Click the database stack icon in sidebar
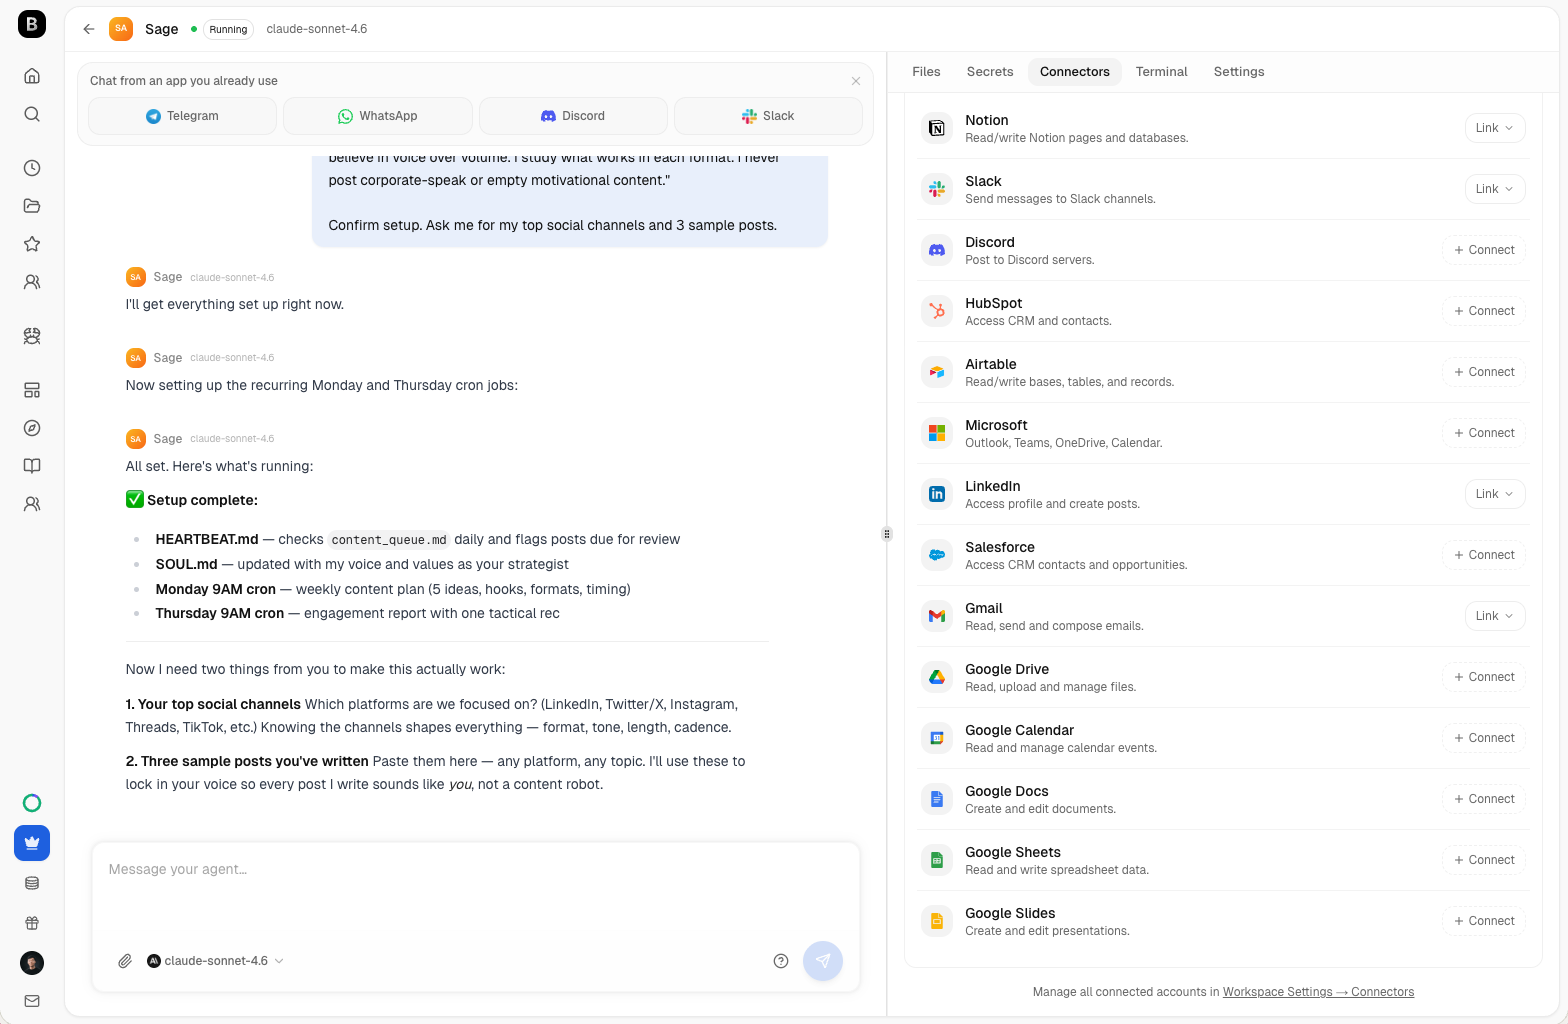Screen dimensions: 1568x1024 tap(32, 883)
